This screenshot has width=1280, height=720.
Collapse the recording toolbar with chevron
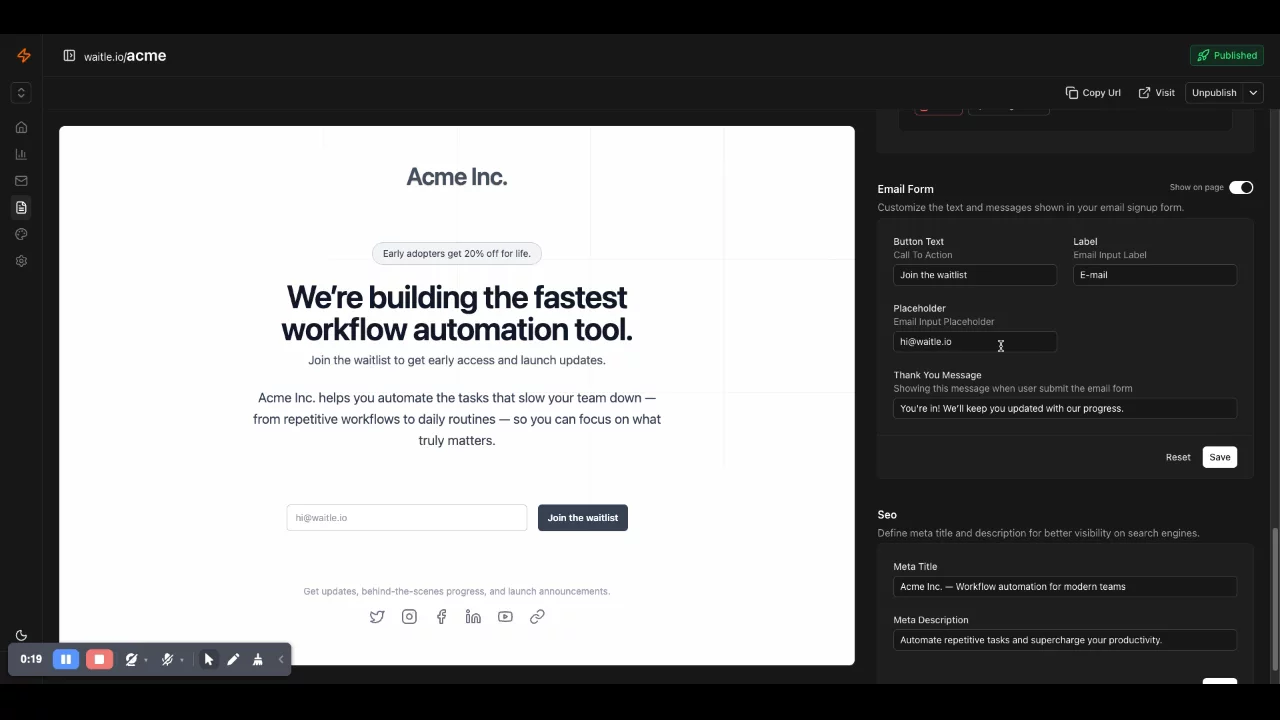[281, 660]
